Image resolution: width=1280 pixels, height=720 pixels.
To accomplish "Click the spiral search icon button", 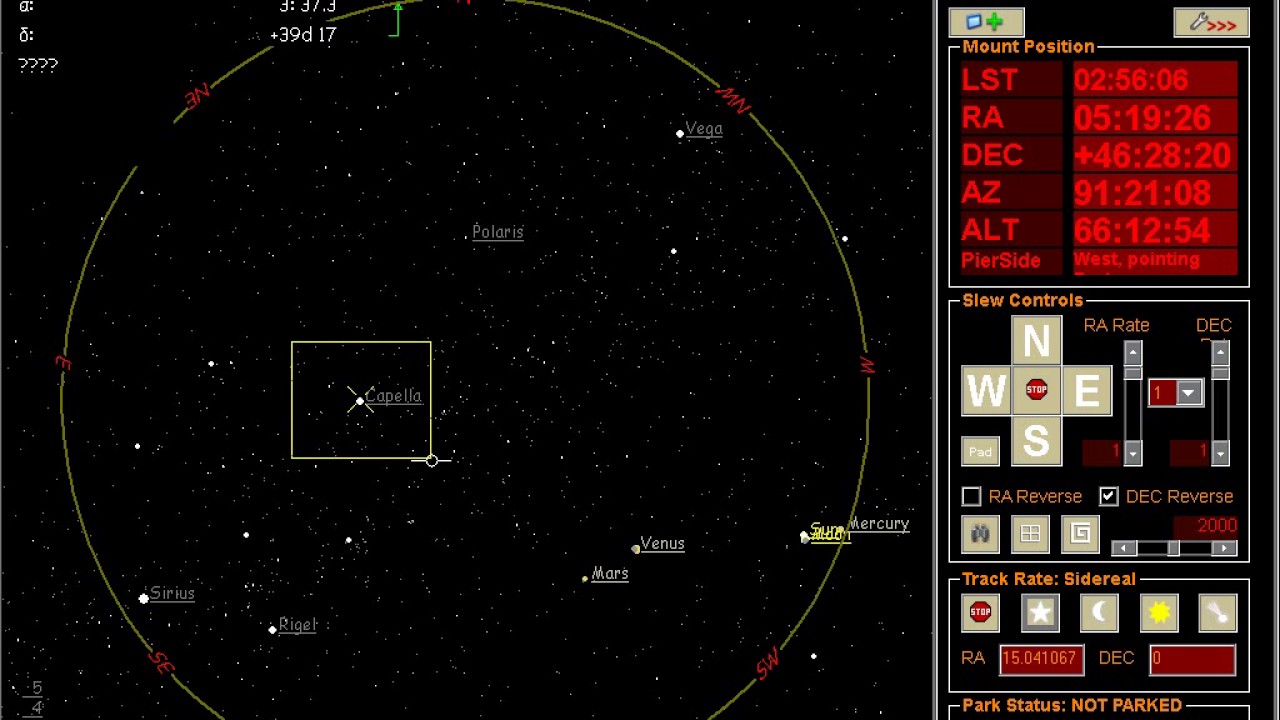I will pos(1080,534).
